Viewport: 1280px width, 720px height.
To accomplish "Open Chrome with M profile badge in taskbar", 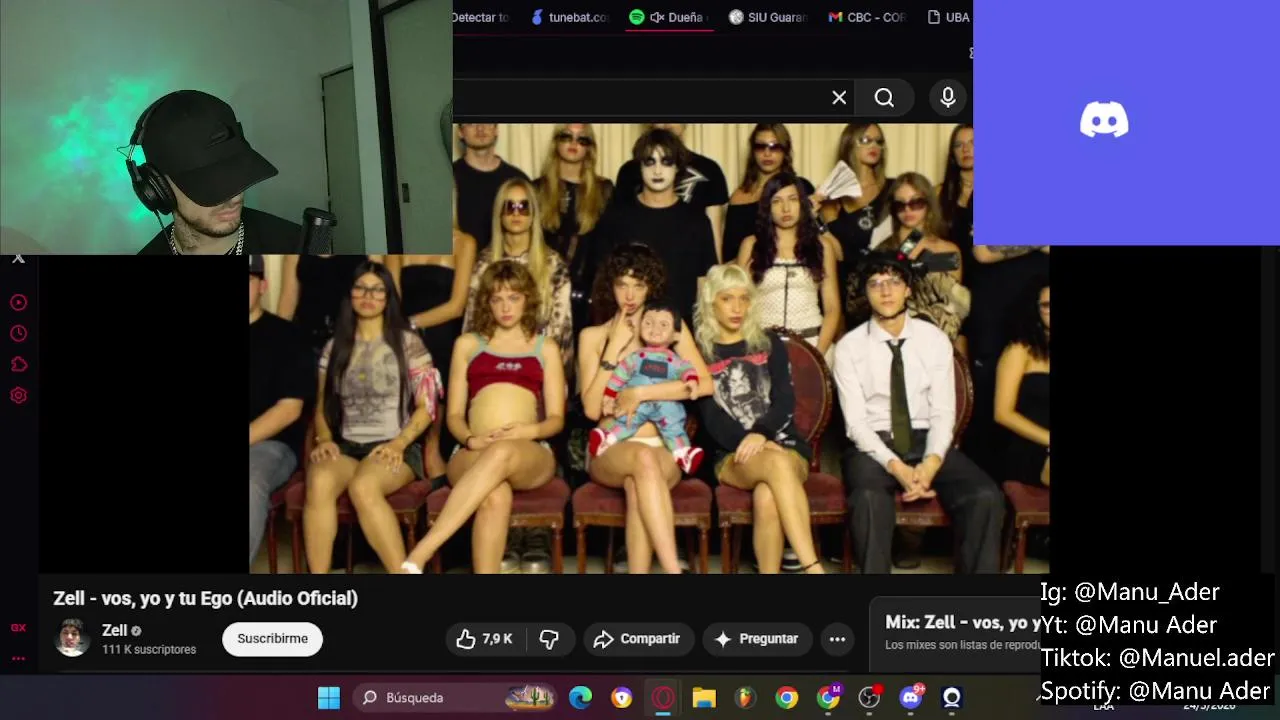I will coord(828,697).
